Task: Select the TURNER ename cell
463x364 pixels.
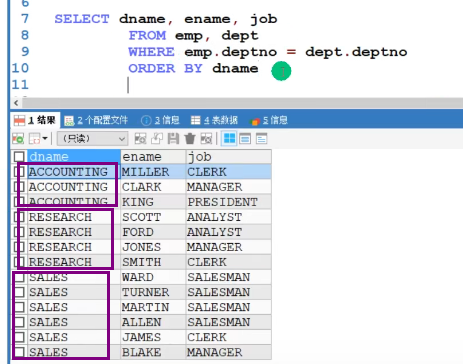Action: pos(153,292)
